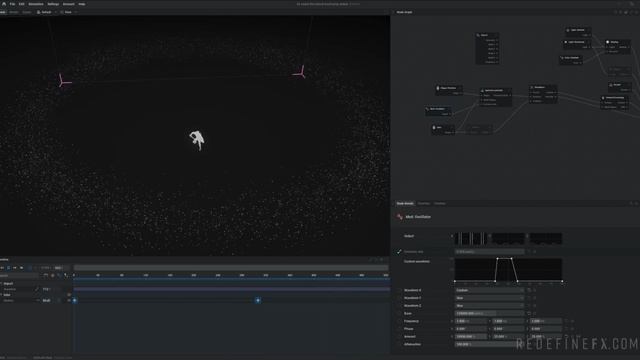Click the astronaut figure in viewport
The image size is (640, 360).
197,140
